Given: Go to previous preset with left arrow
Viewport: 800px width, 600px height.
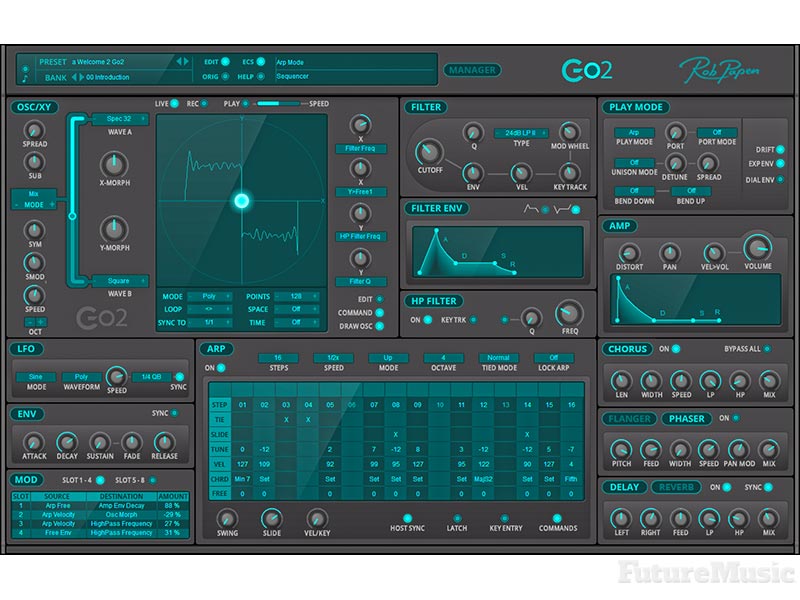Looking at the screenshot, I should coord(179,61).
